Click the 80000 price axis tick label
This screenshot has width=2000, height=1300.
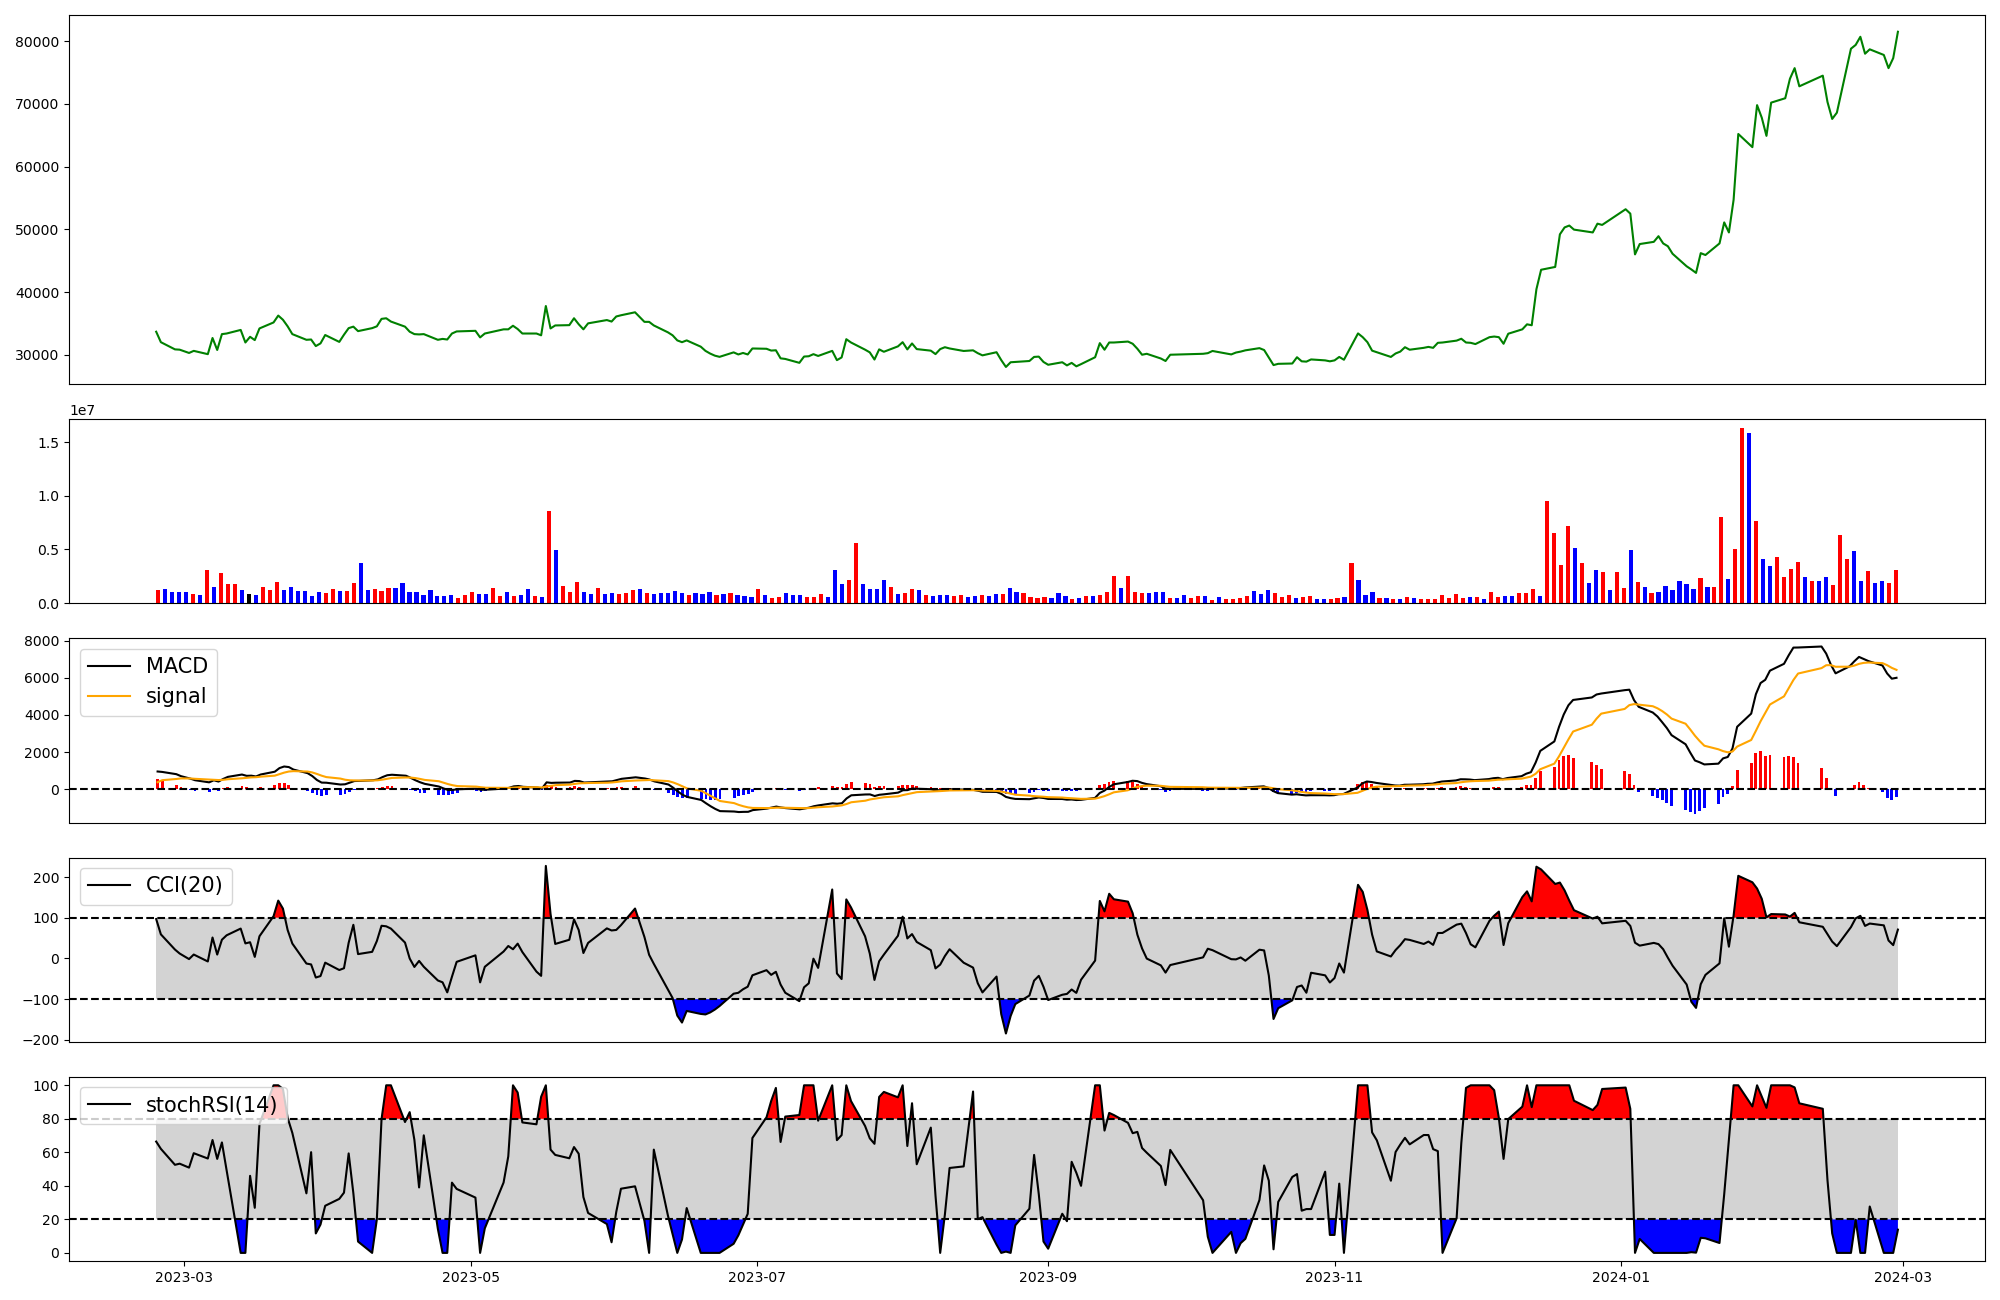coord(37,42)
